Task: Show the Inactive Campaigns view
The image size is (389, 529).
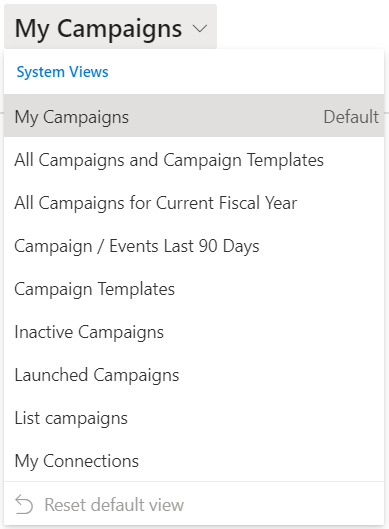Action: 194,332
